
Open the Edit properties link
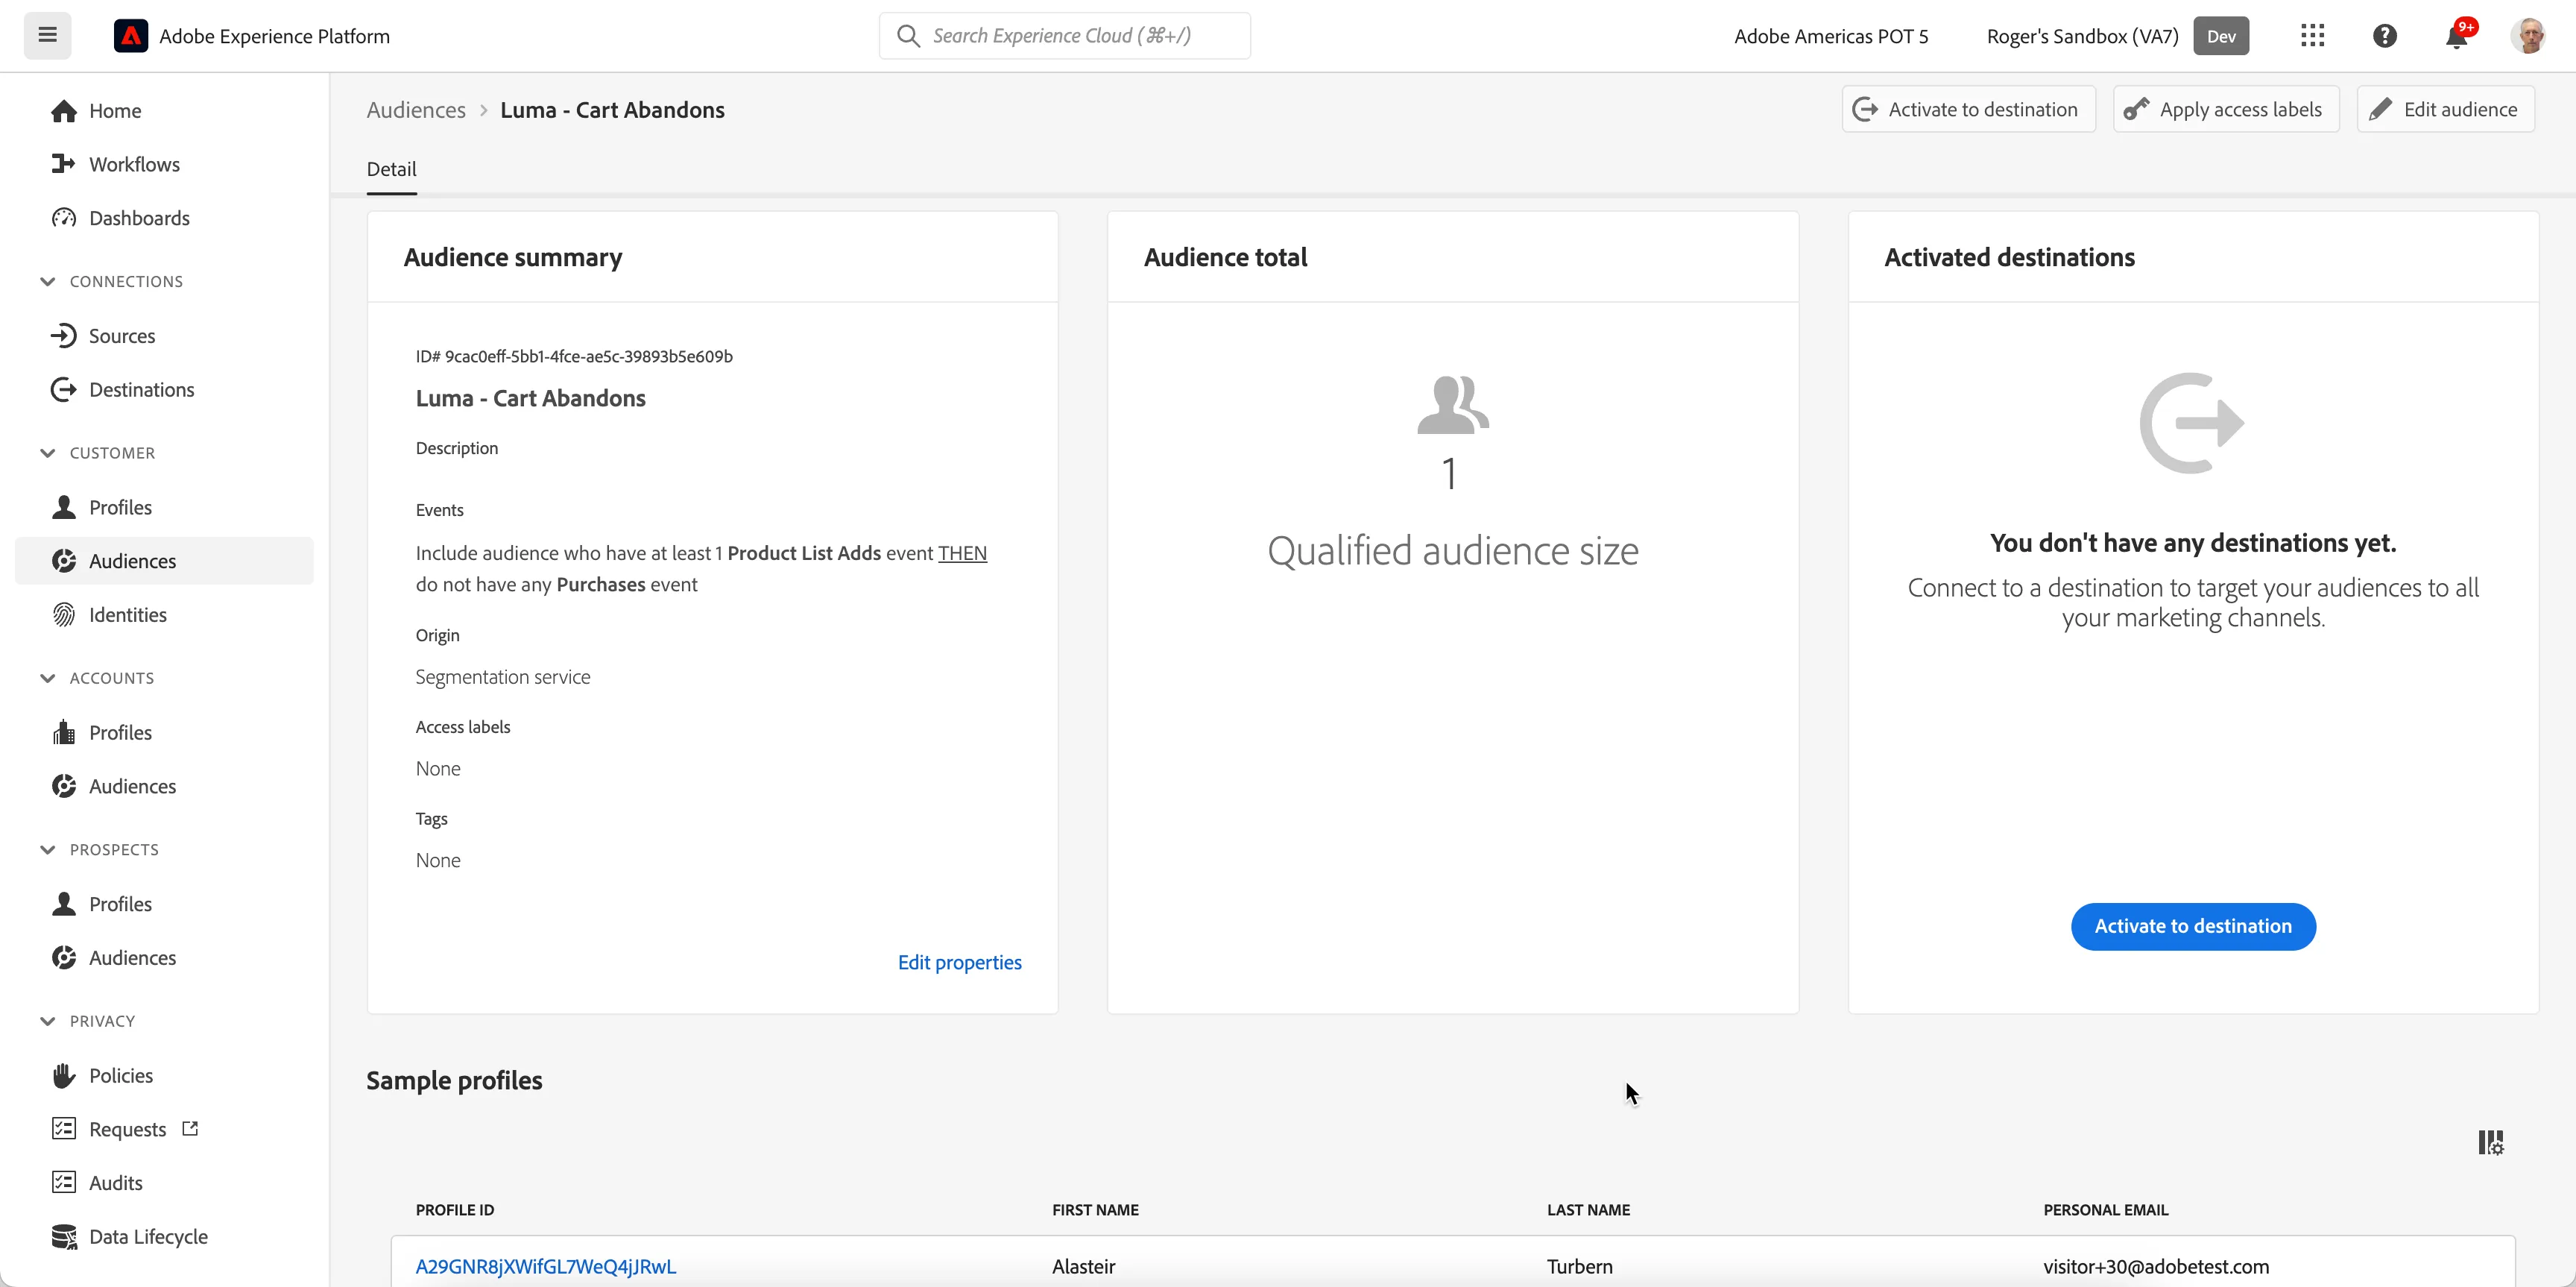tap(959, 962)
